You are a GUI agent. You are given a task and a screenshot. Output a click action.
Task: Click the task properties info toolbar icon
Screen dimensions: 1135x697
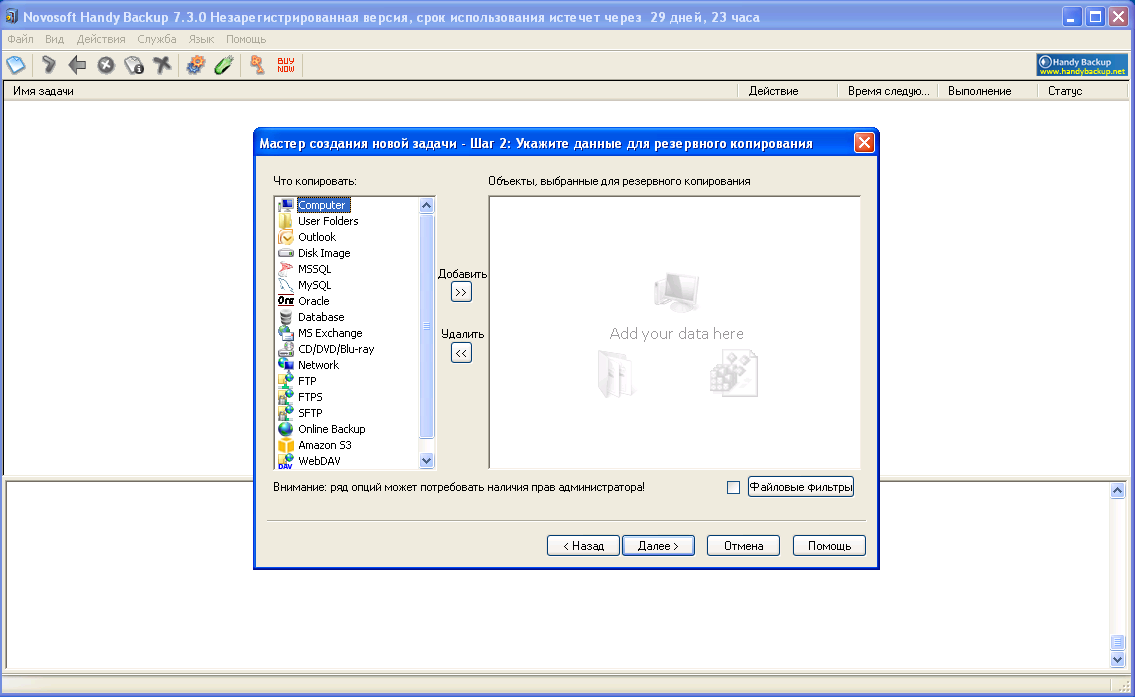[x=134, y=65]
